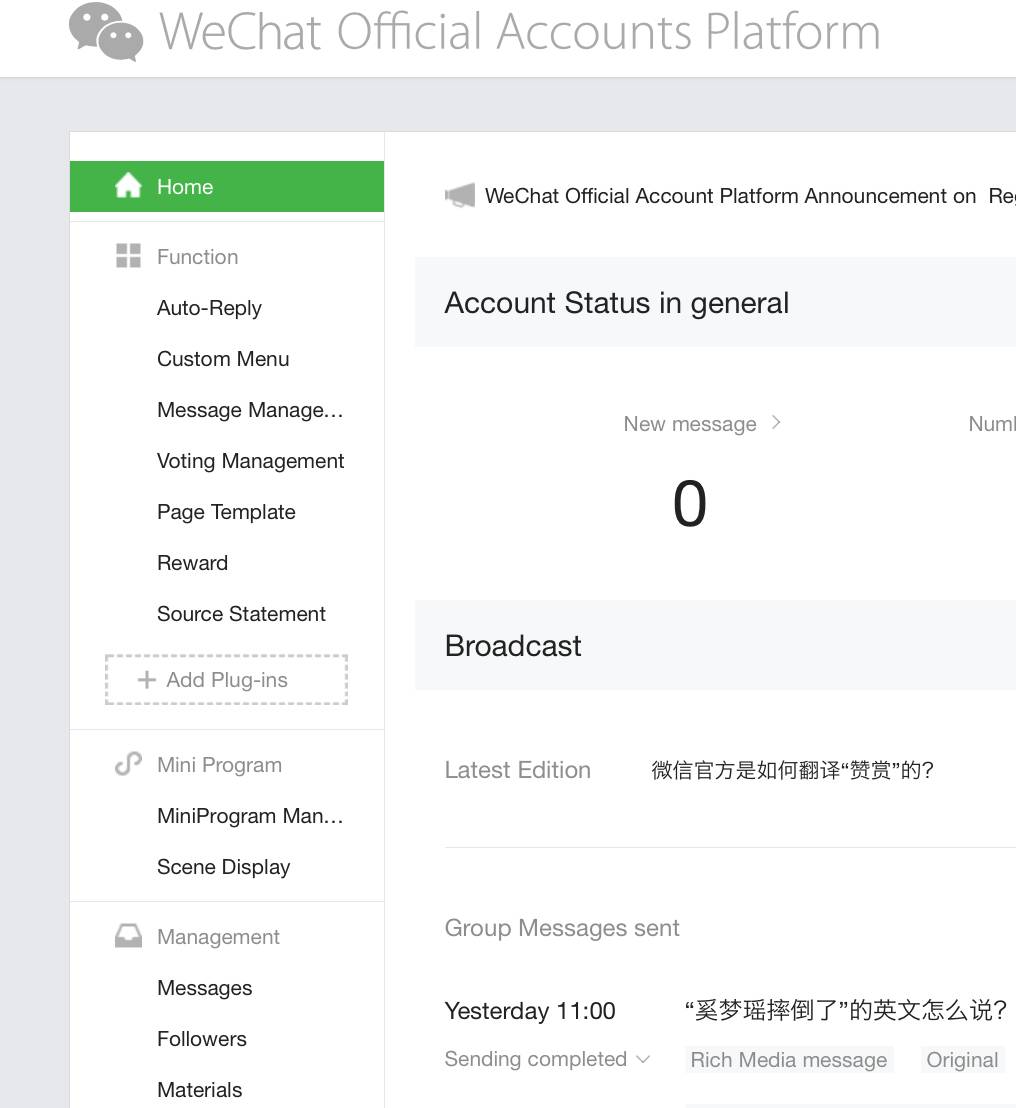
Task: Click the Group Messages sent label
Action: [562, 928]
